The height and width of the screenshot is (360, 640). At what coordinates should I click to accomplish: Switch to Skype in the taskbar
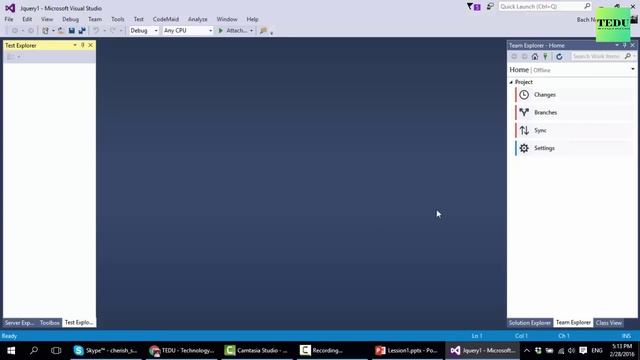coord(106,350)
